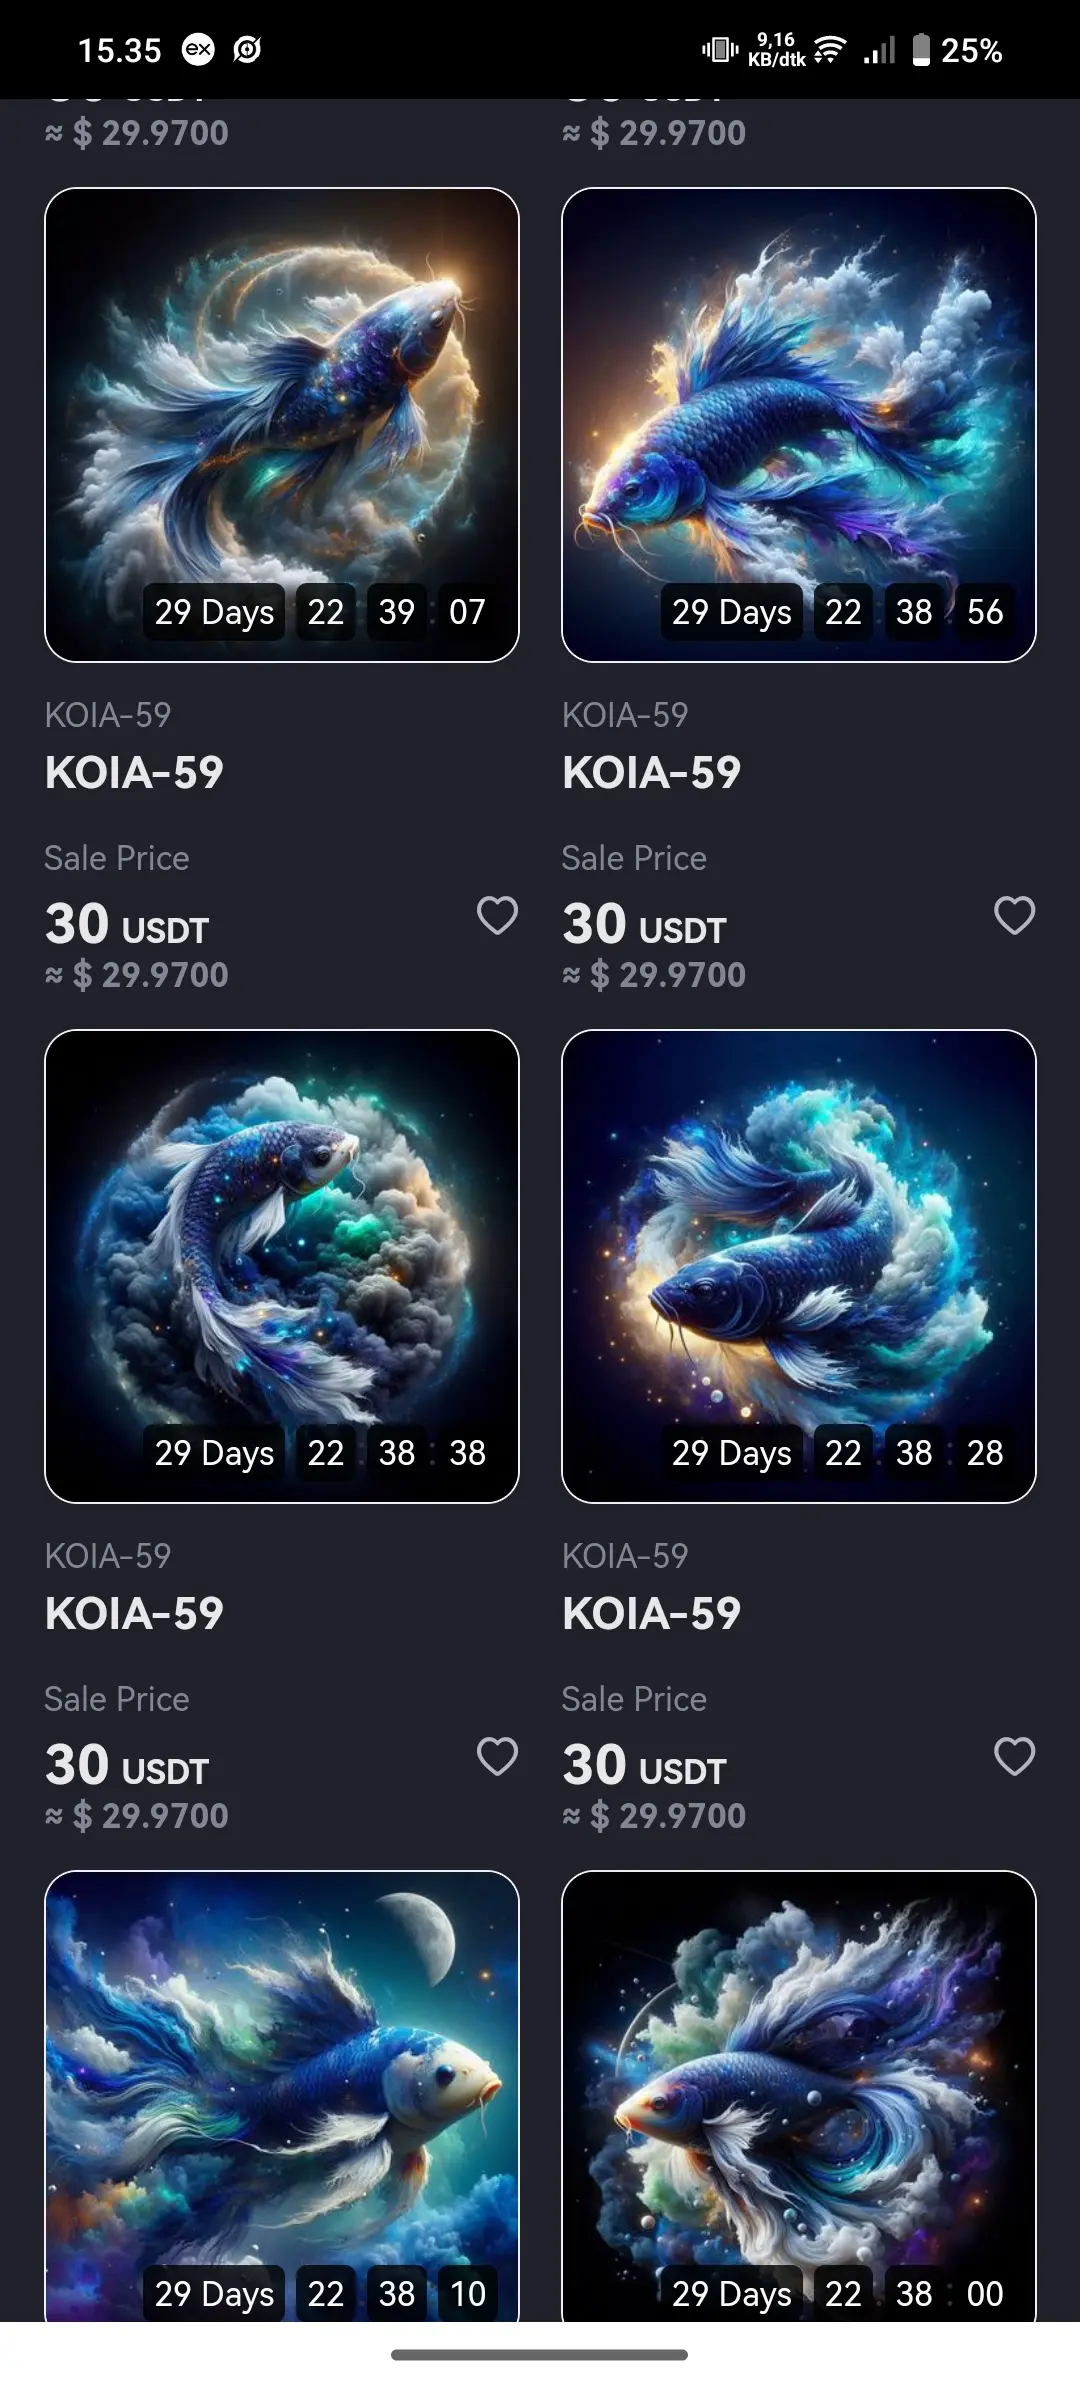
Task: Toggle favorite heart for the 22:38:28 timer listing
Action: click(x=1014, y=1756)
